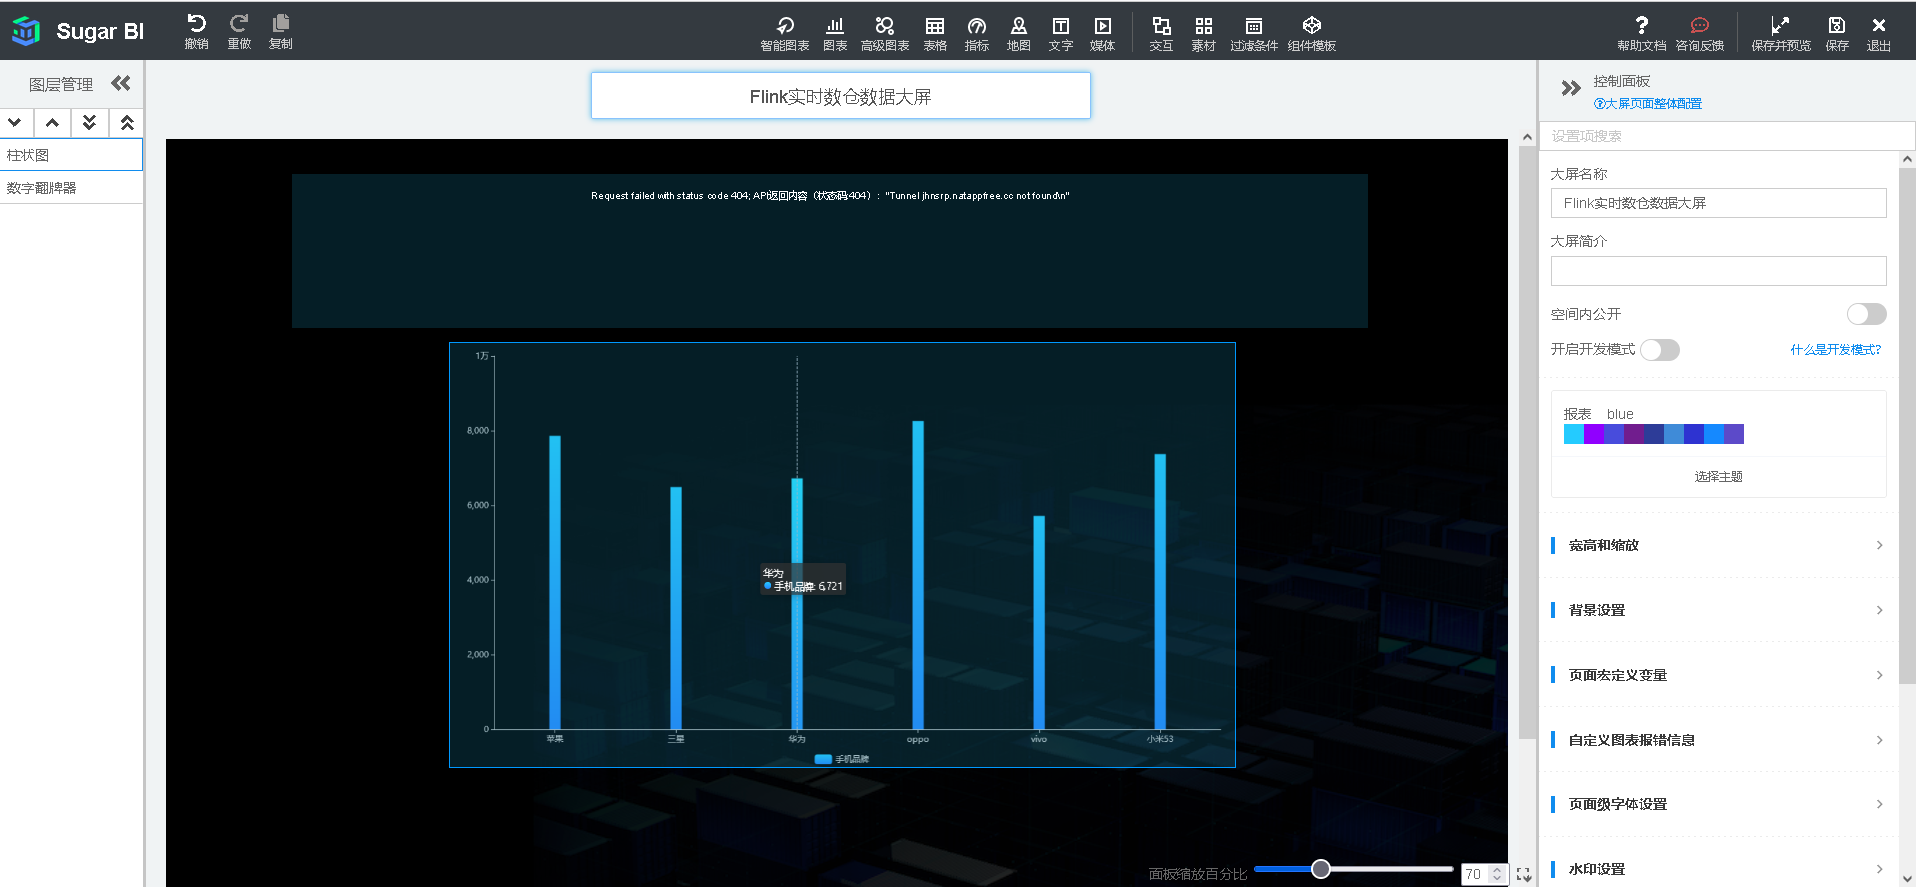Click the 三星 bar in chart

tap(676, 608)
